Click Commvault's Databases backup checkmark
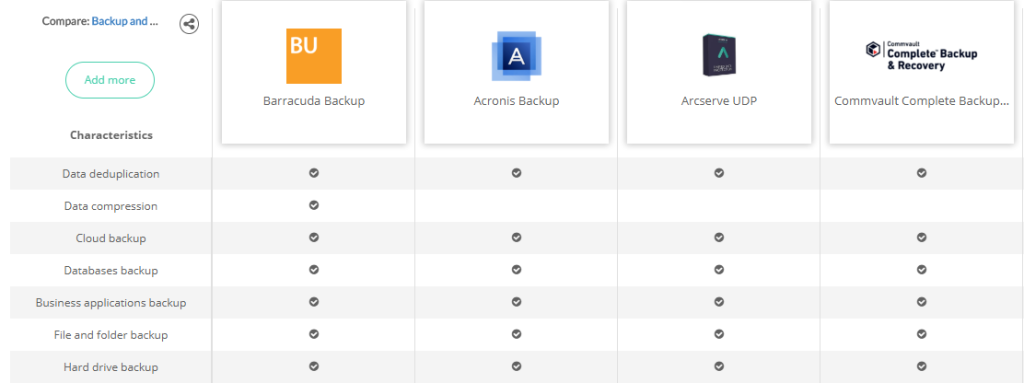 pyautogui.click(x=921, y=269)
